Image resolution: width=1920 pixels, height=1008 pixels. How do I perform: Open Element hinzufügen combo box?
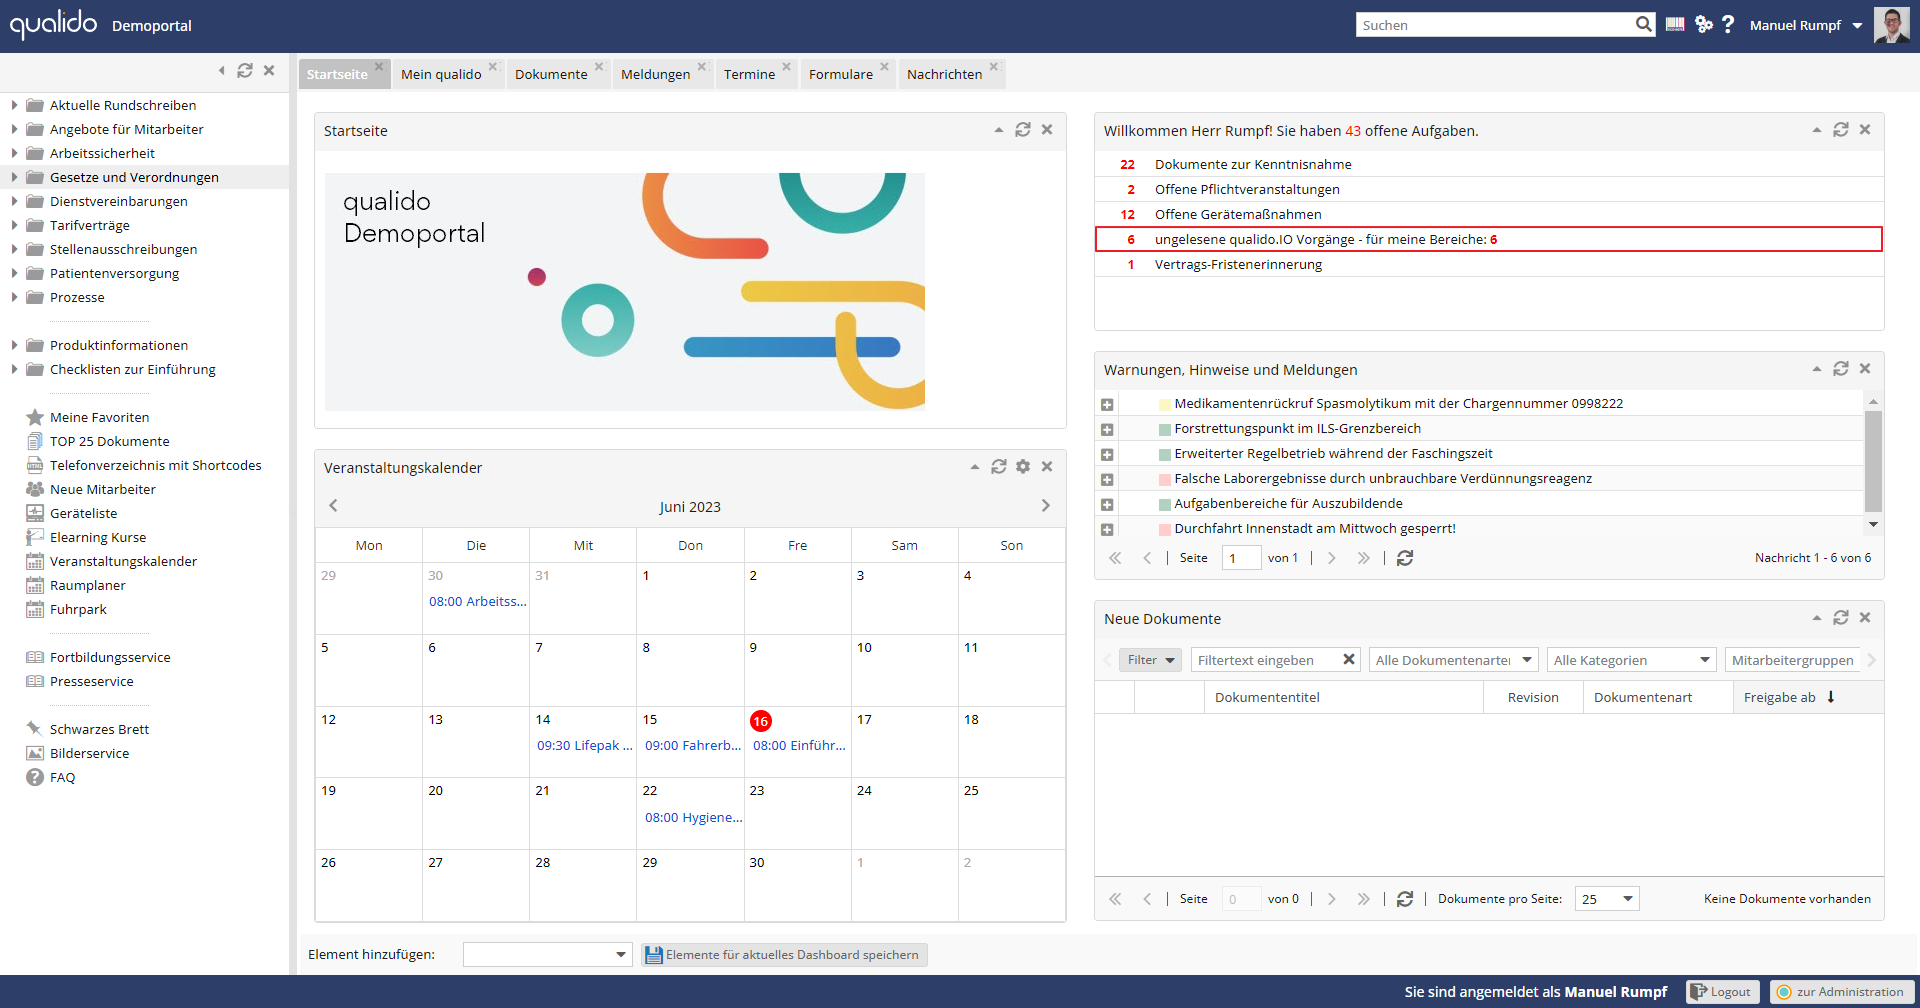click(548, 955)
